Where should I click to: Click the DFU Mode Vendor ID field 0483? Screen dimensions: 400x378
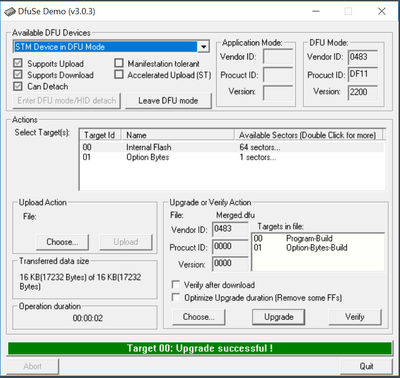pyautogui.click(x=363, y=57)
